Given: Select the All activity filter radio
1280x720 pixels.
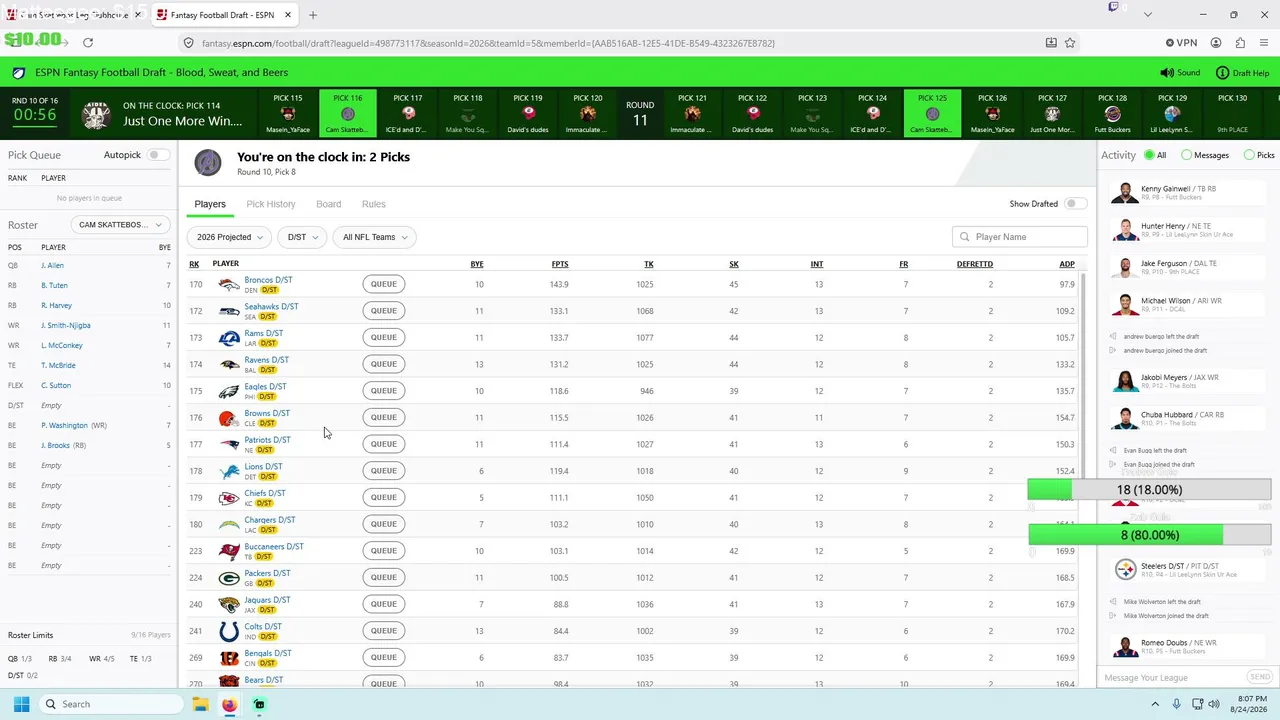Looking at the screenshot, I should (x=1148, y=155).
